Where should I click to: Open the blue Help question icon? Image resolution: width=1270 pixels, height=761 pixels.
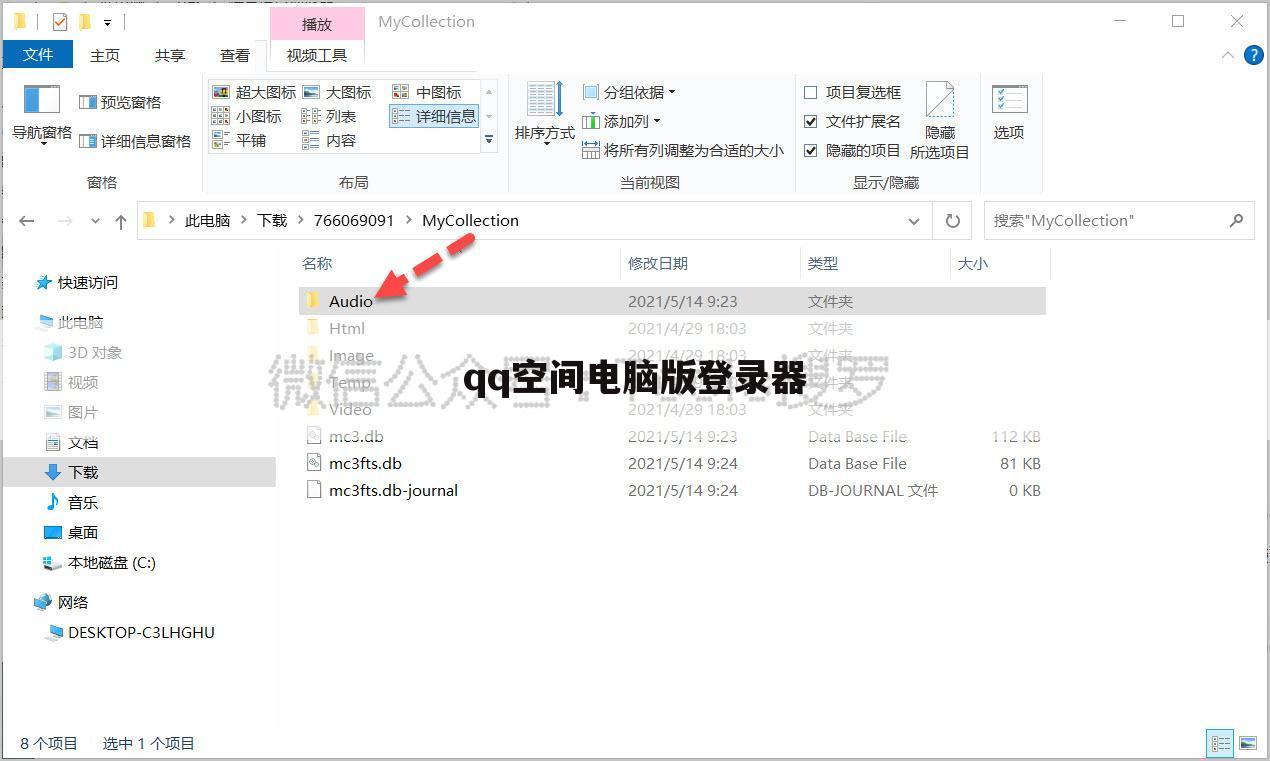tap(1253, 55)
